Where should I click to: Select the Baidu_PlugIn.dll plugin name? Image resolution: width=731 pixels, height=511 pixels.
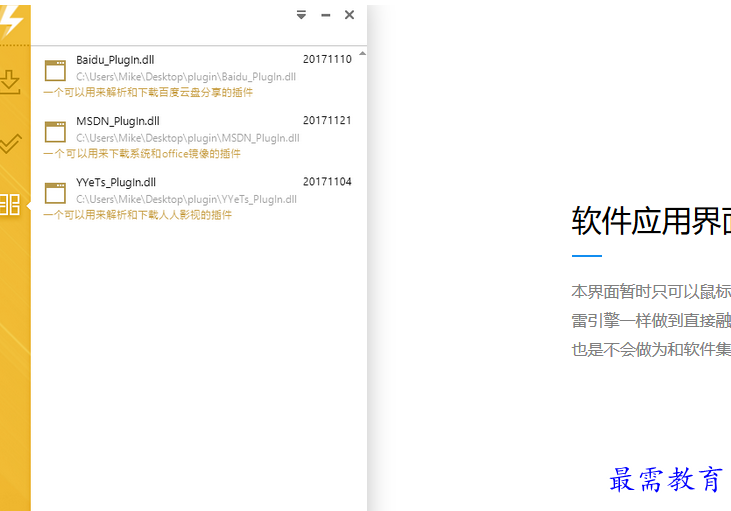(115, 60)
